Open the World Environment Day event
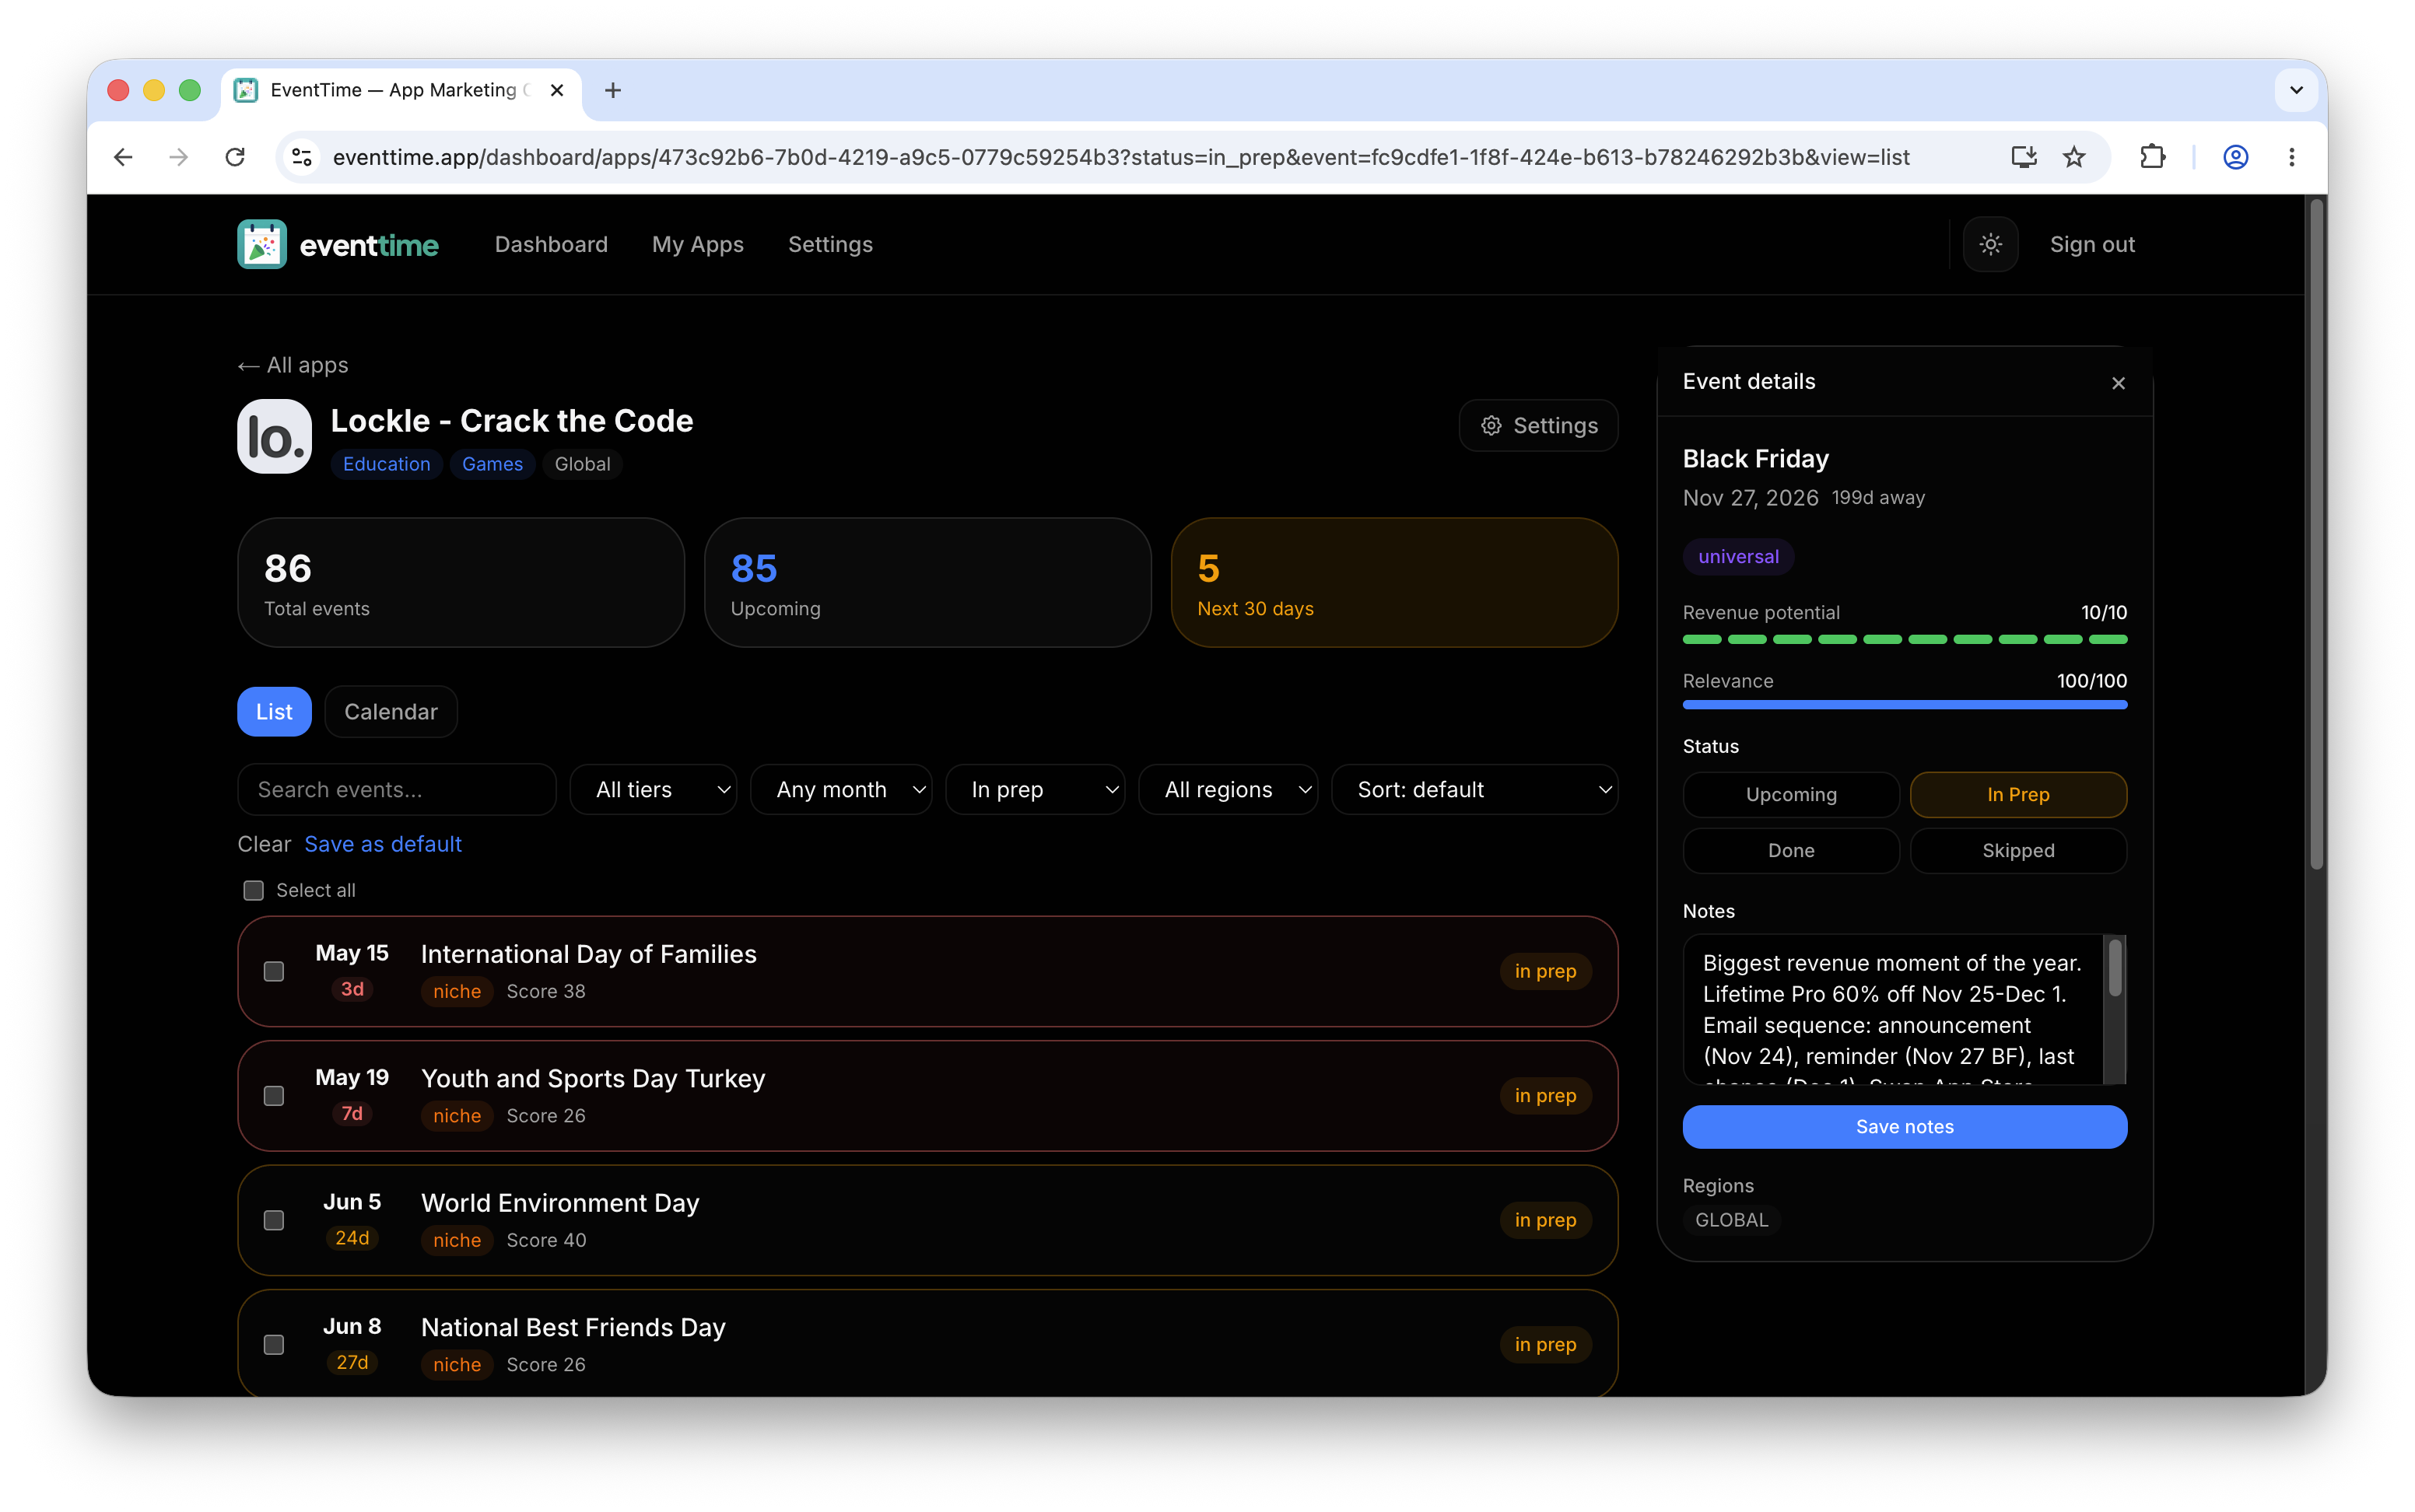Screen dimensions: 2415x1512 927,1220
